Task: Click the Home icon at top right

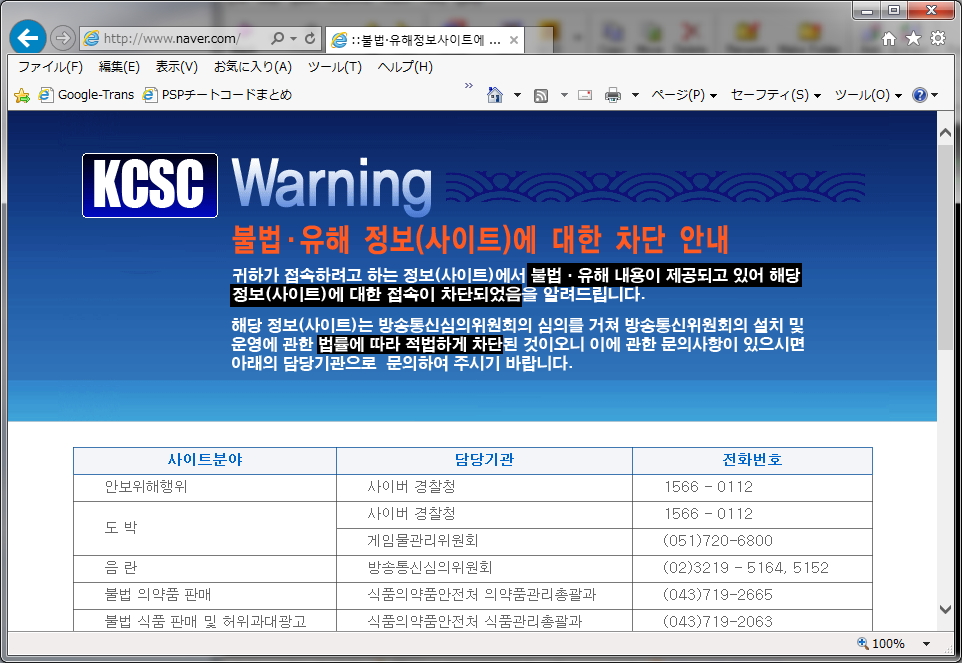Action: pyautogui.click(x=888, y=39)
